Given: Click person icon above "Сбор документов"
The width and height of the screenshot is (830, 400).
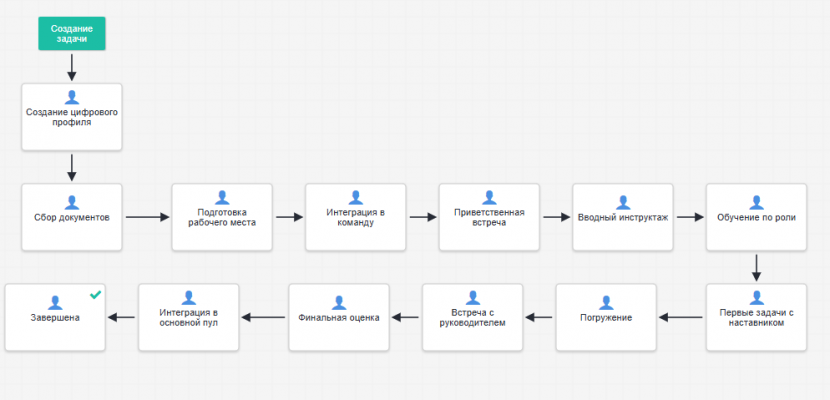Looking at the screenshot, I should coord(72,201).
